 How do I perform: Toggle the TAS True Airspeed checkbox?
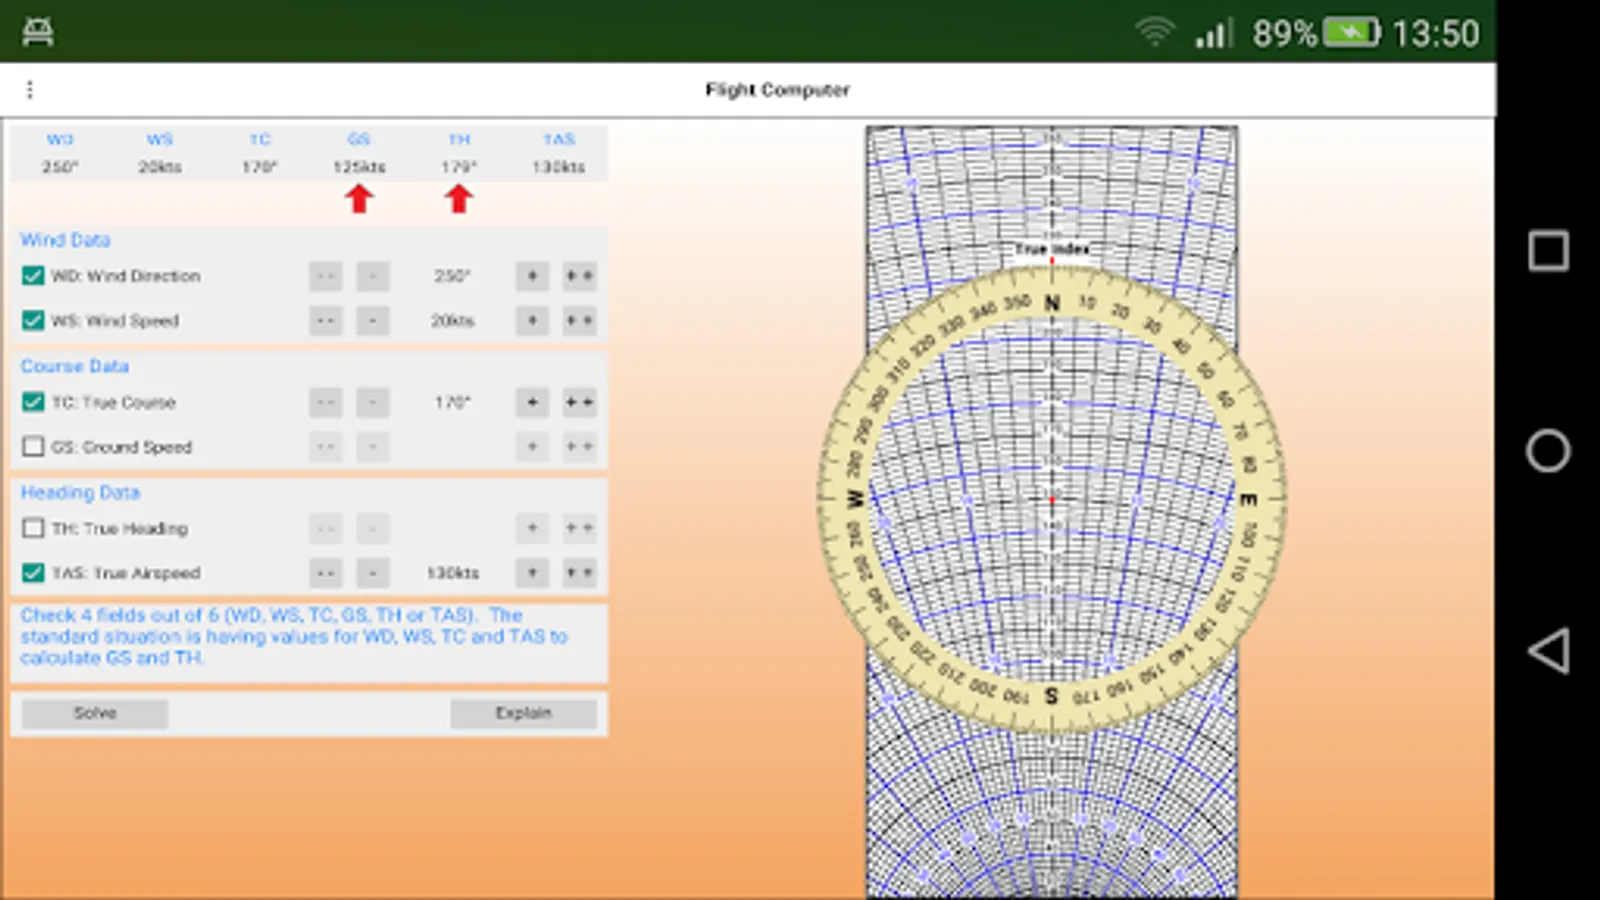point(33,572)
